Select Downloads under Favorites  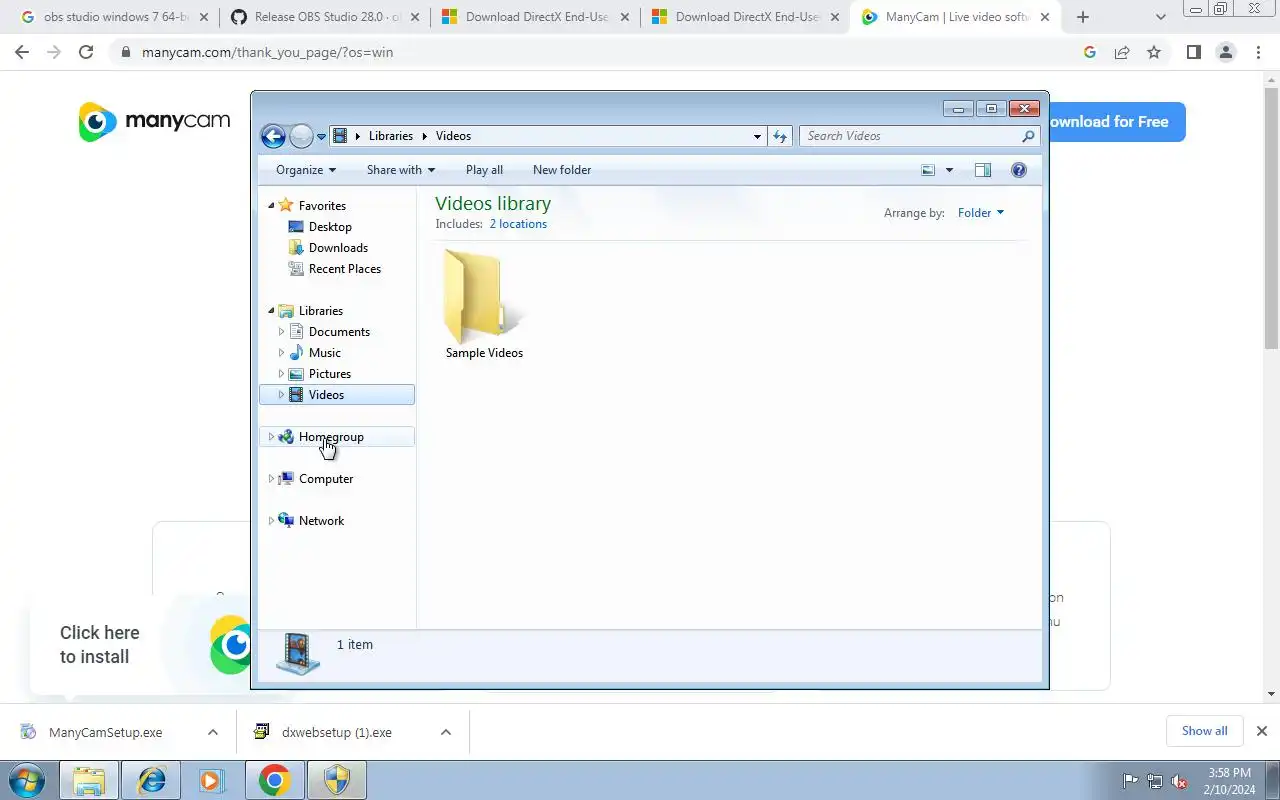click(x=338, y=248)
